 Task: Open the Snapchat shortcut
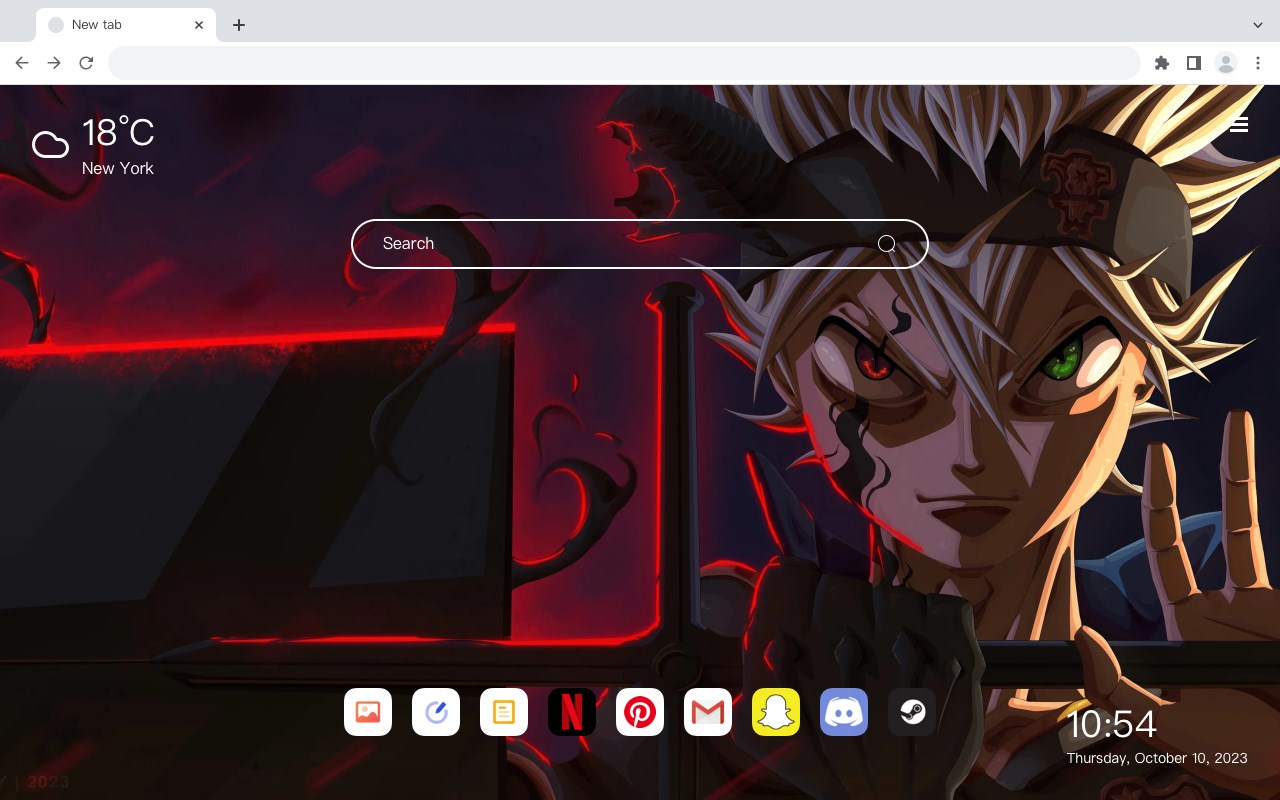(776, 712)
